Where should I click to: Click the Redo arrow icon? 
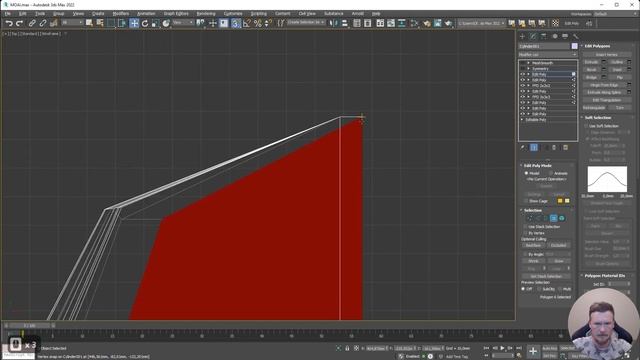coord(19,23)
